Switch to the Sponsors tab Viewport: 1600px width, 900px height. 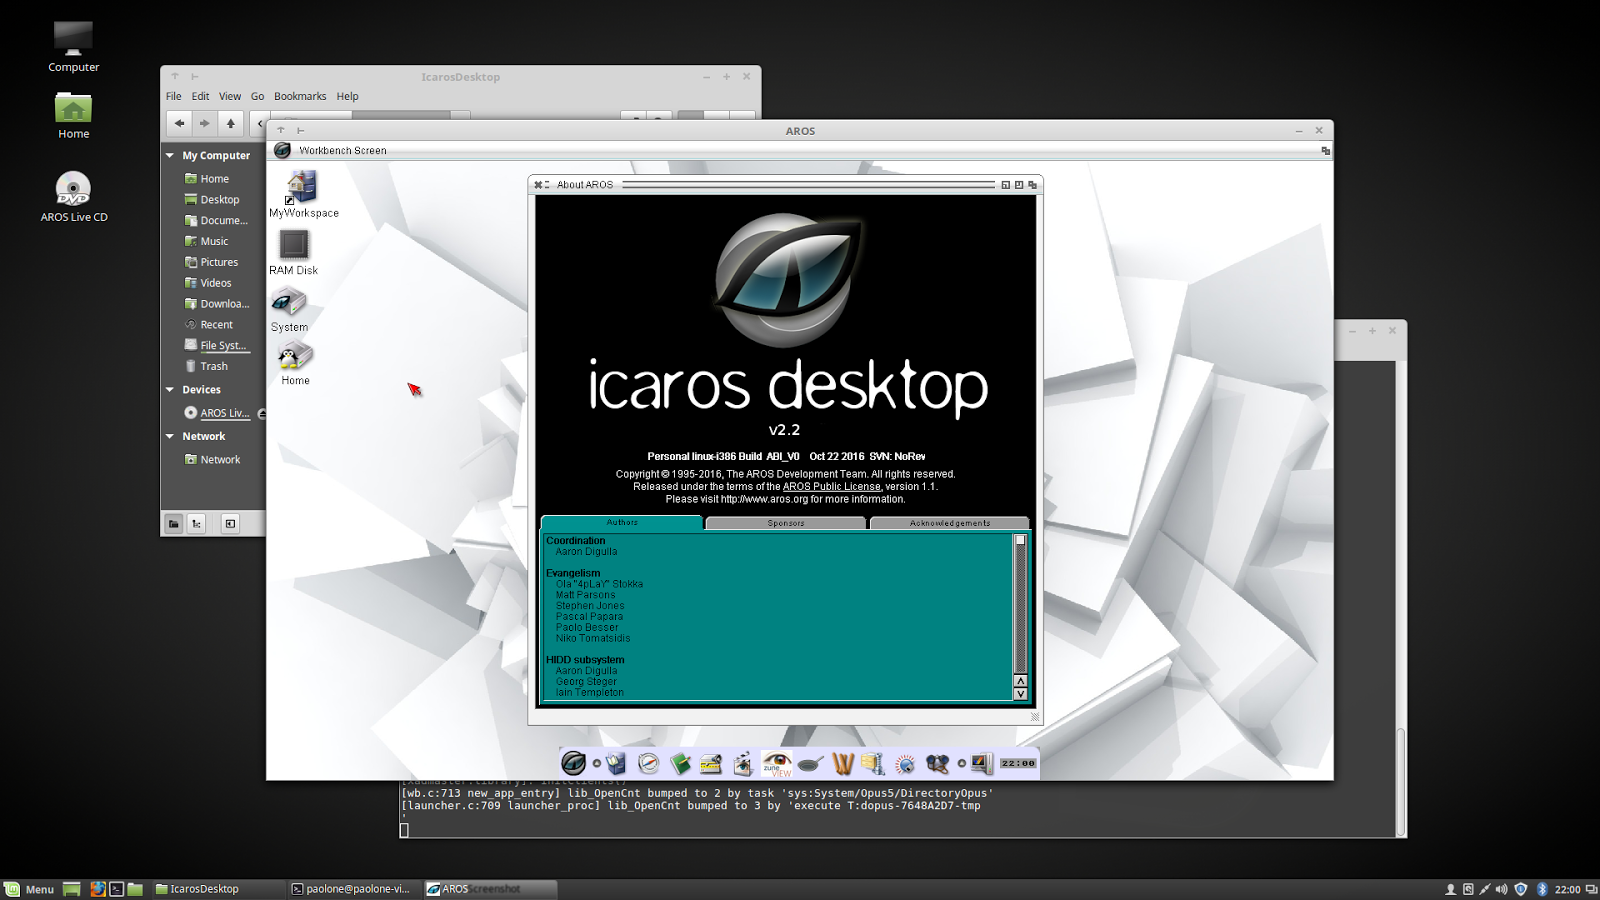pos(786,523)
